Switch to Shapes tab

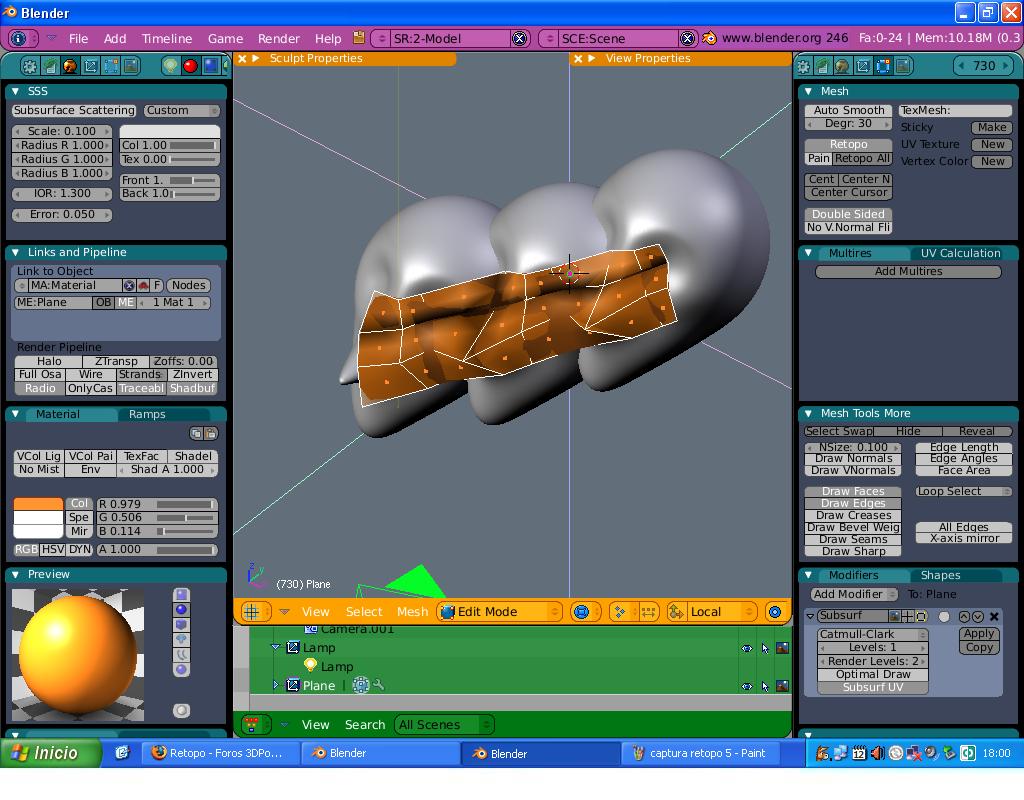point(940,575)
